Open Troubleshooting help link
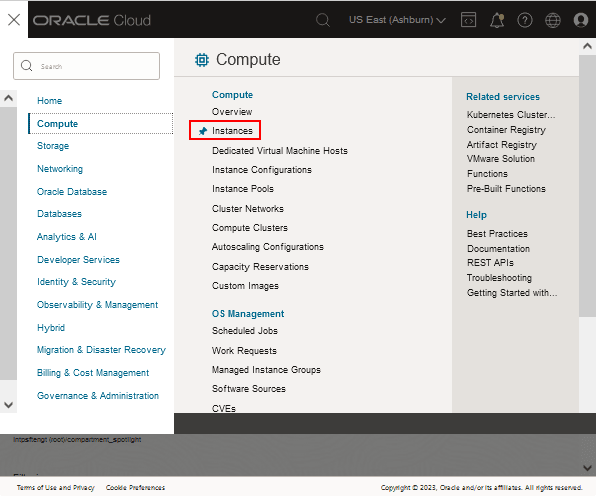The width and height of the screenshot is (596, 496). (x=499, y=278)
